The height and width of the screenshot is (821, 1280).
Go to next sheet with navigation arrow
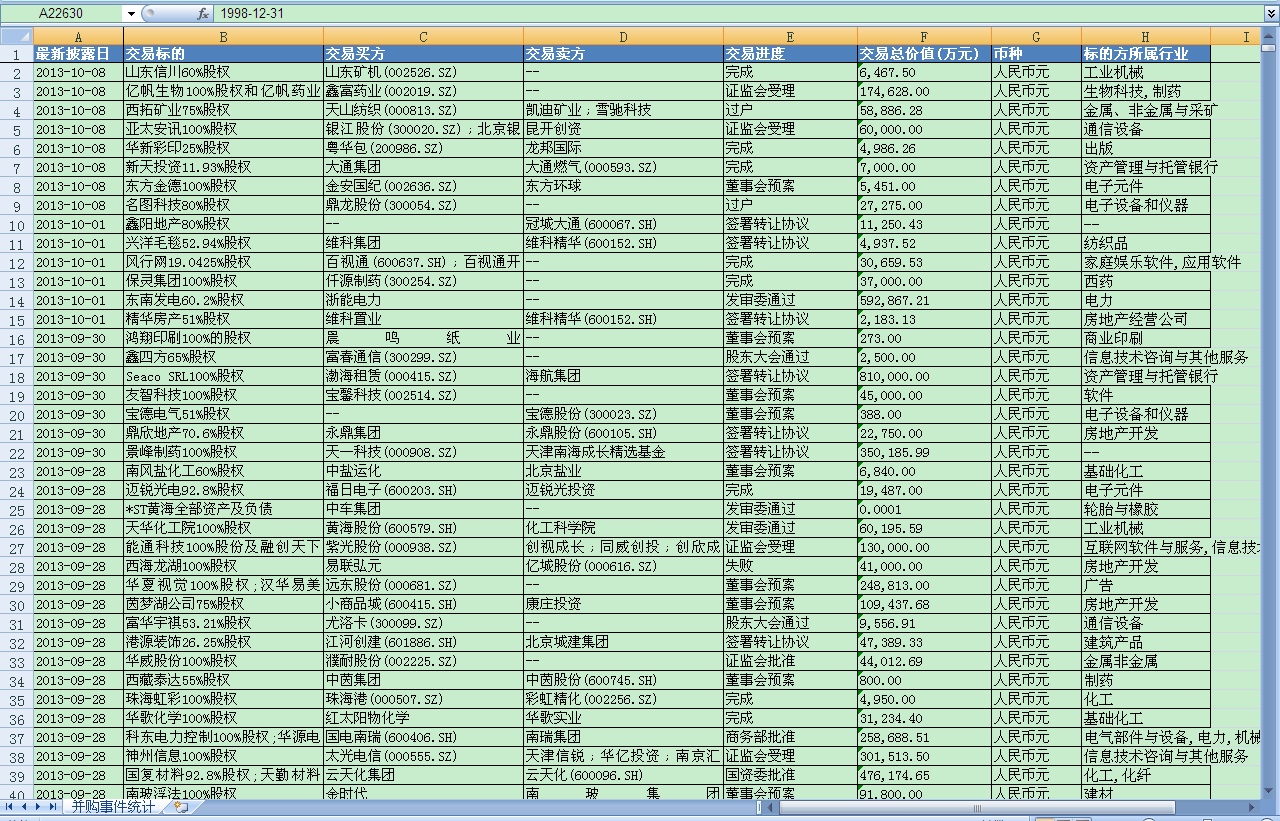38,806
